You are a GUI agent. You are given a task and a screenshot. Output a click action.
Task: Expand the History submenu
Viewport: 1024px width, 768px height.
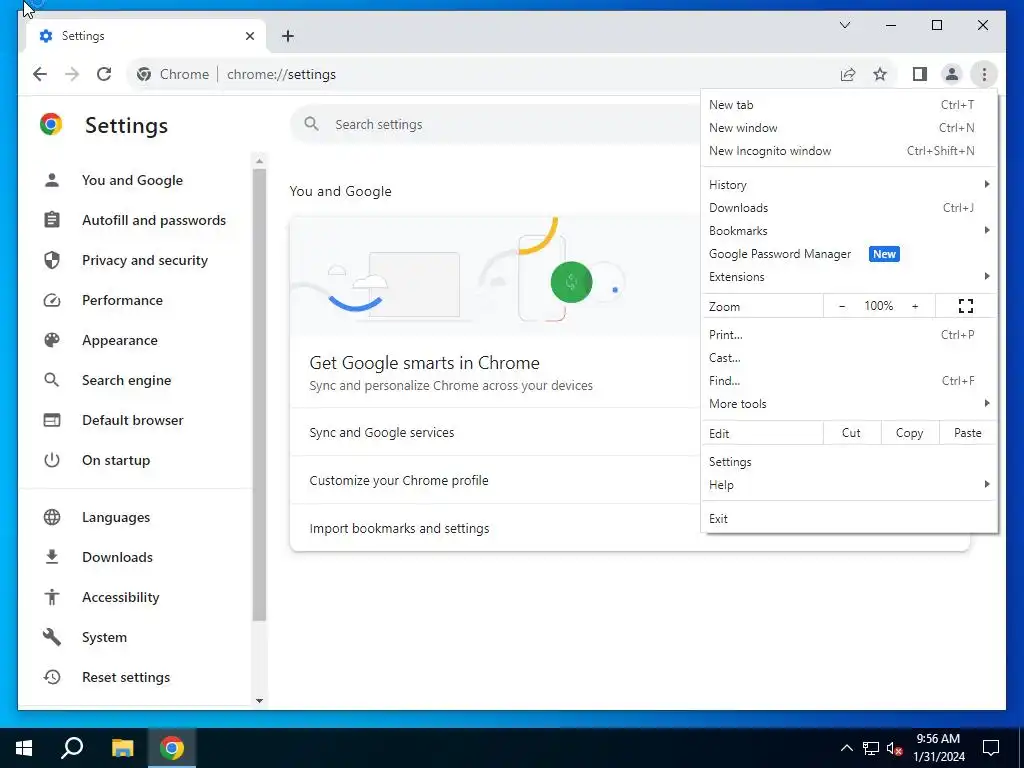tap(849, 185)
